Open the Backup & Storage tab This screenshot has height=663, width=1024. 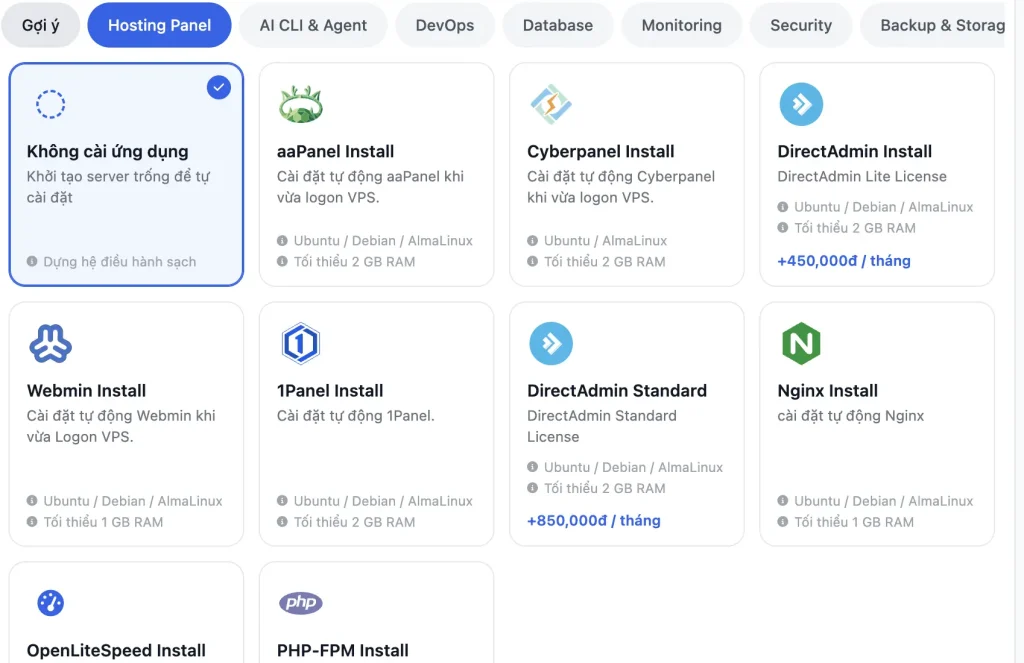coord(934,25)
